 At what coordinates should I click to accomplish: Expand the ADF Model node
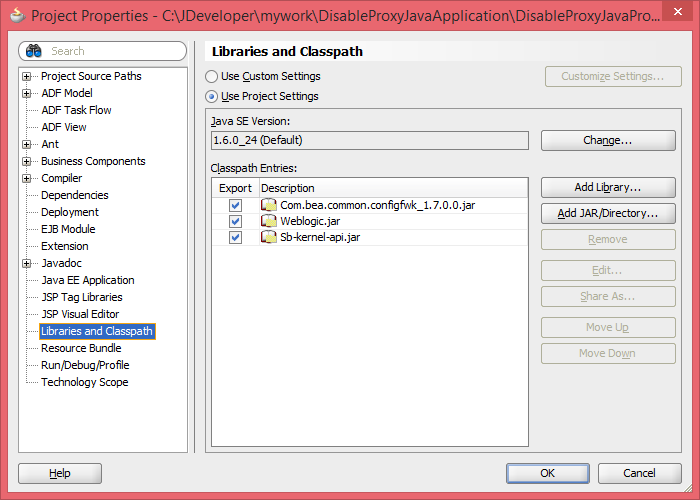tap(27, 93)
